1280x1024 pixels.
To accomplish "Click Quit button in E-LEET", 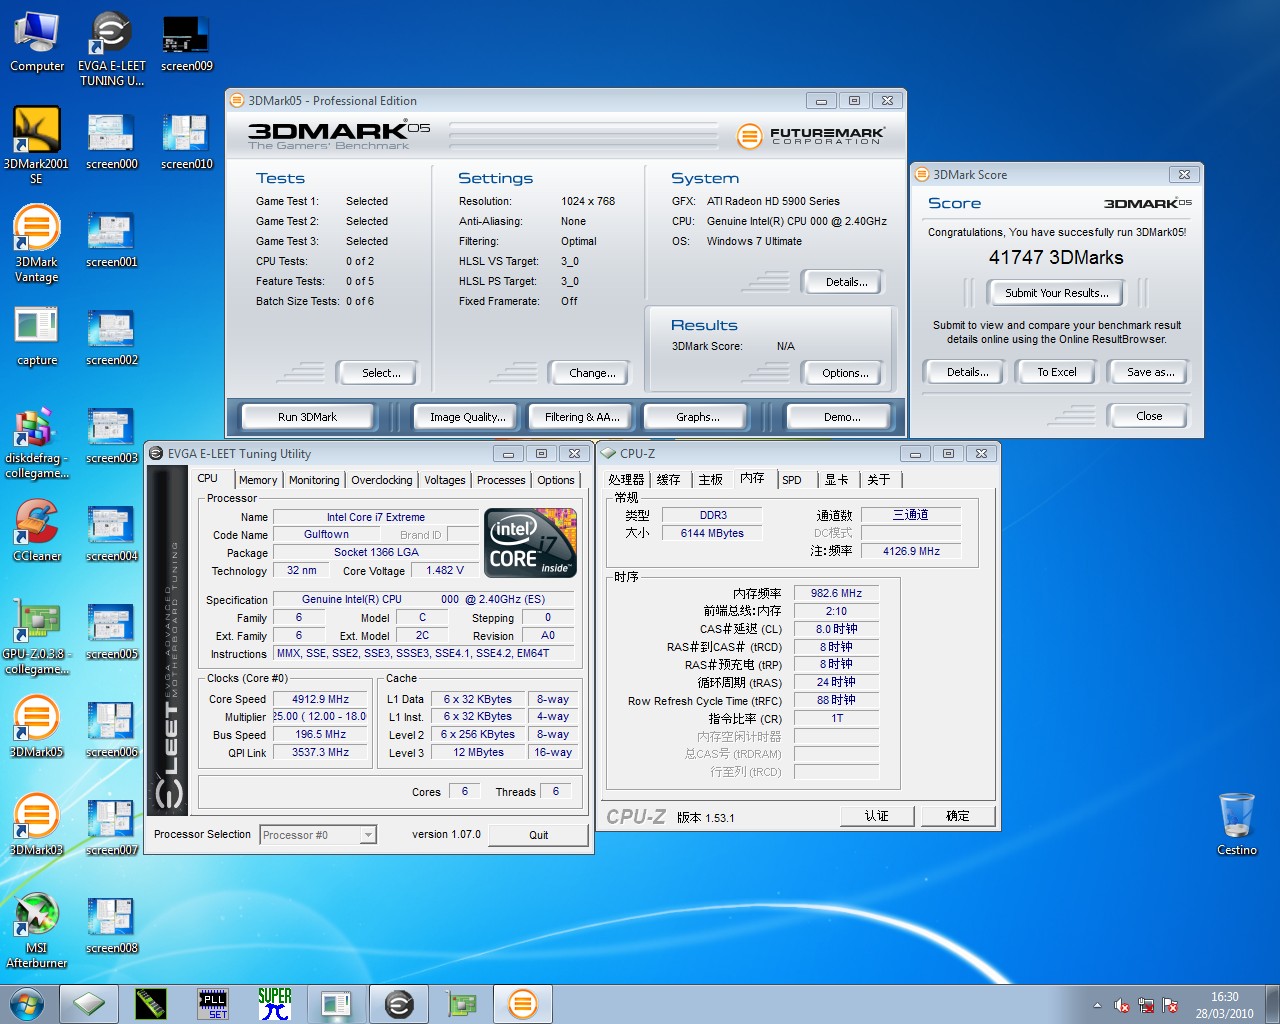I will 539,835.
